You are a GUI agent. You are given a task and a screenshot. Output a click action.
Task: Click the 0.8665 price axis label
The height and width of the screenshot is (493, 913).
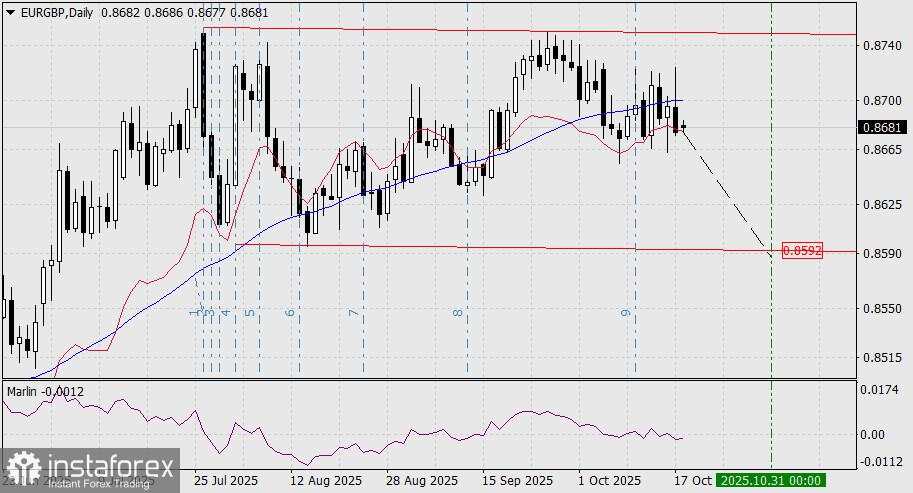pos(880,150)
